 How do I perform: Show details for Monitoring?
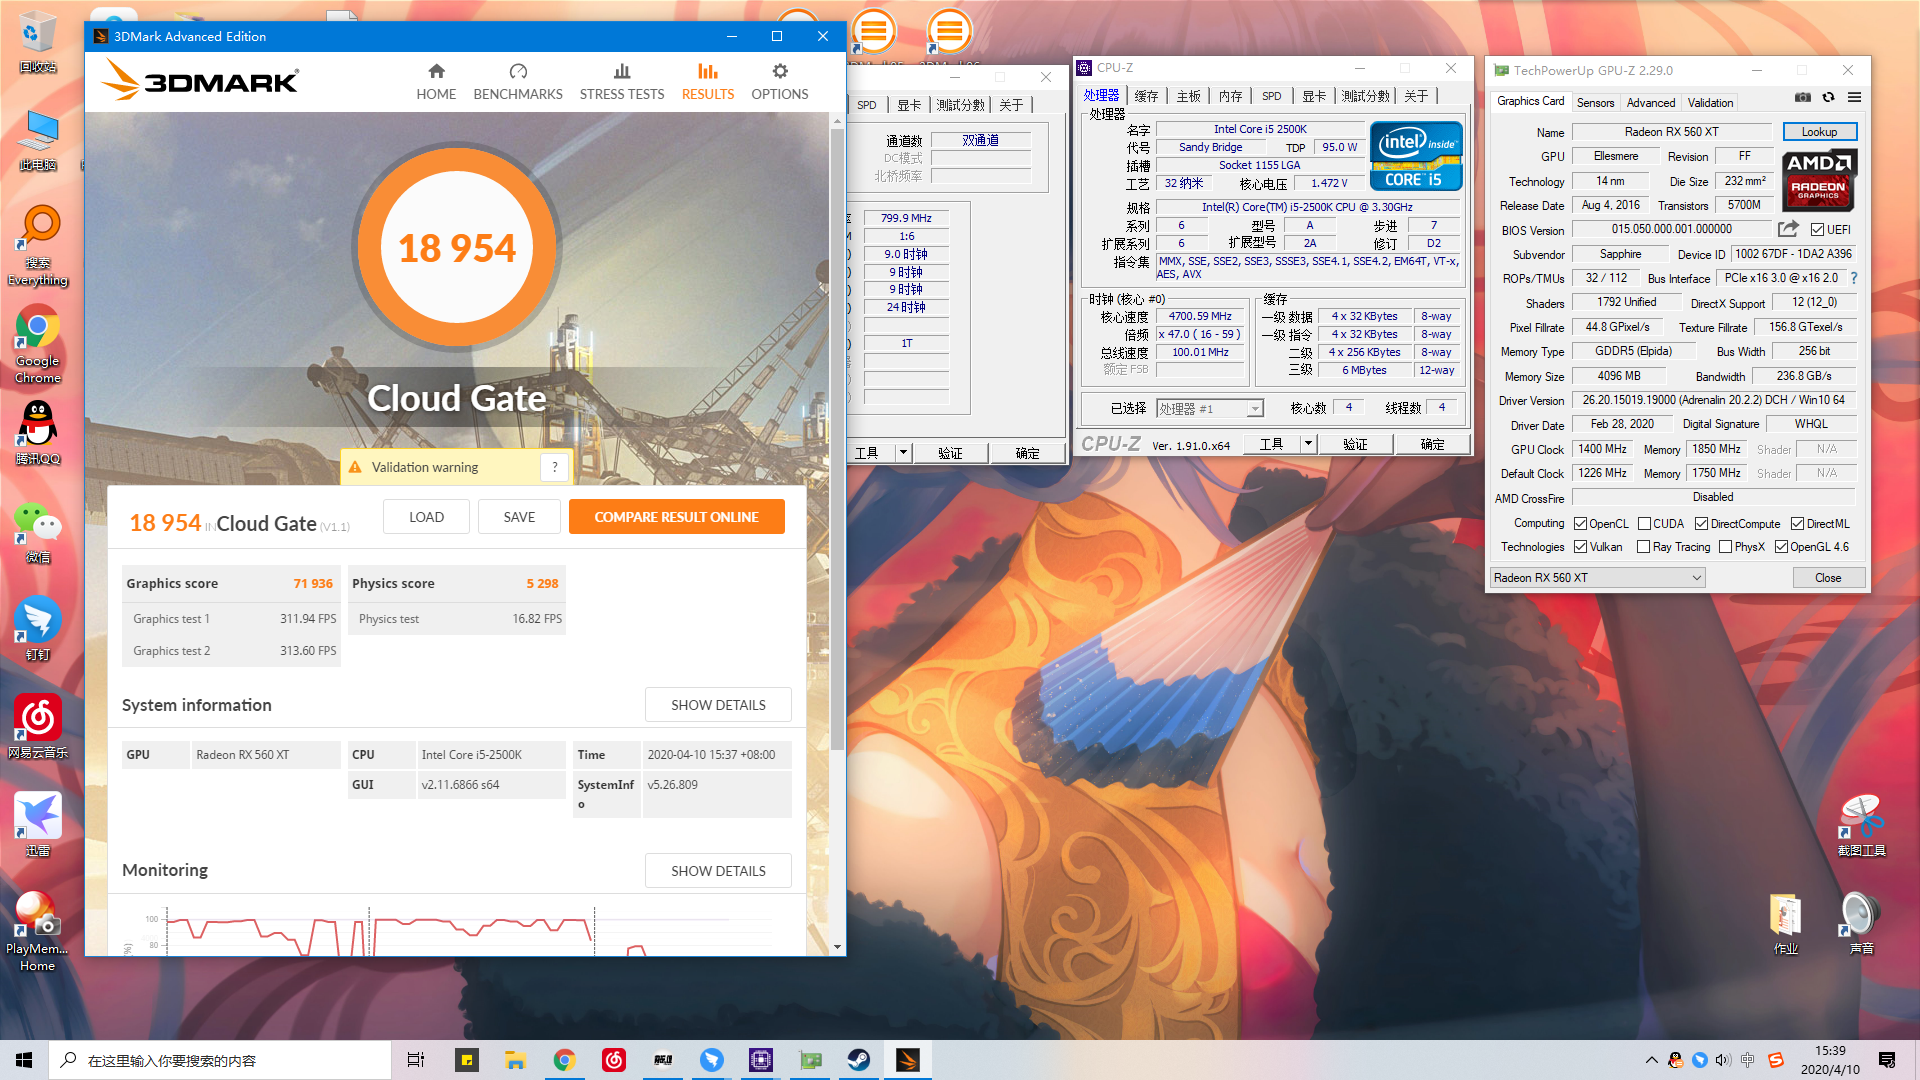pyautogui.click(x=718, y=871)
